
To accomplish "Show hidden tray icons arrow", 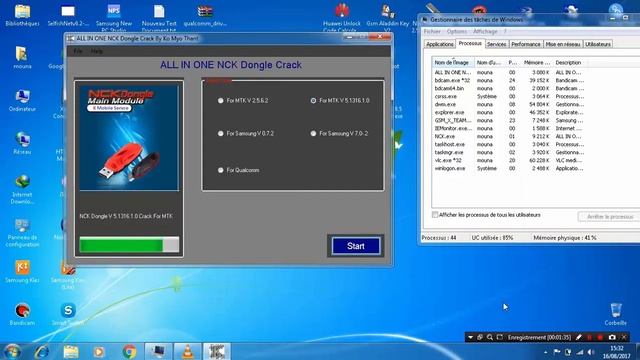I will point(546,352).
